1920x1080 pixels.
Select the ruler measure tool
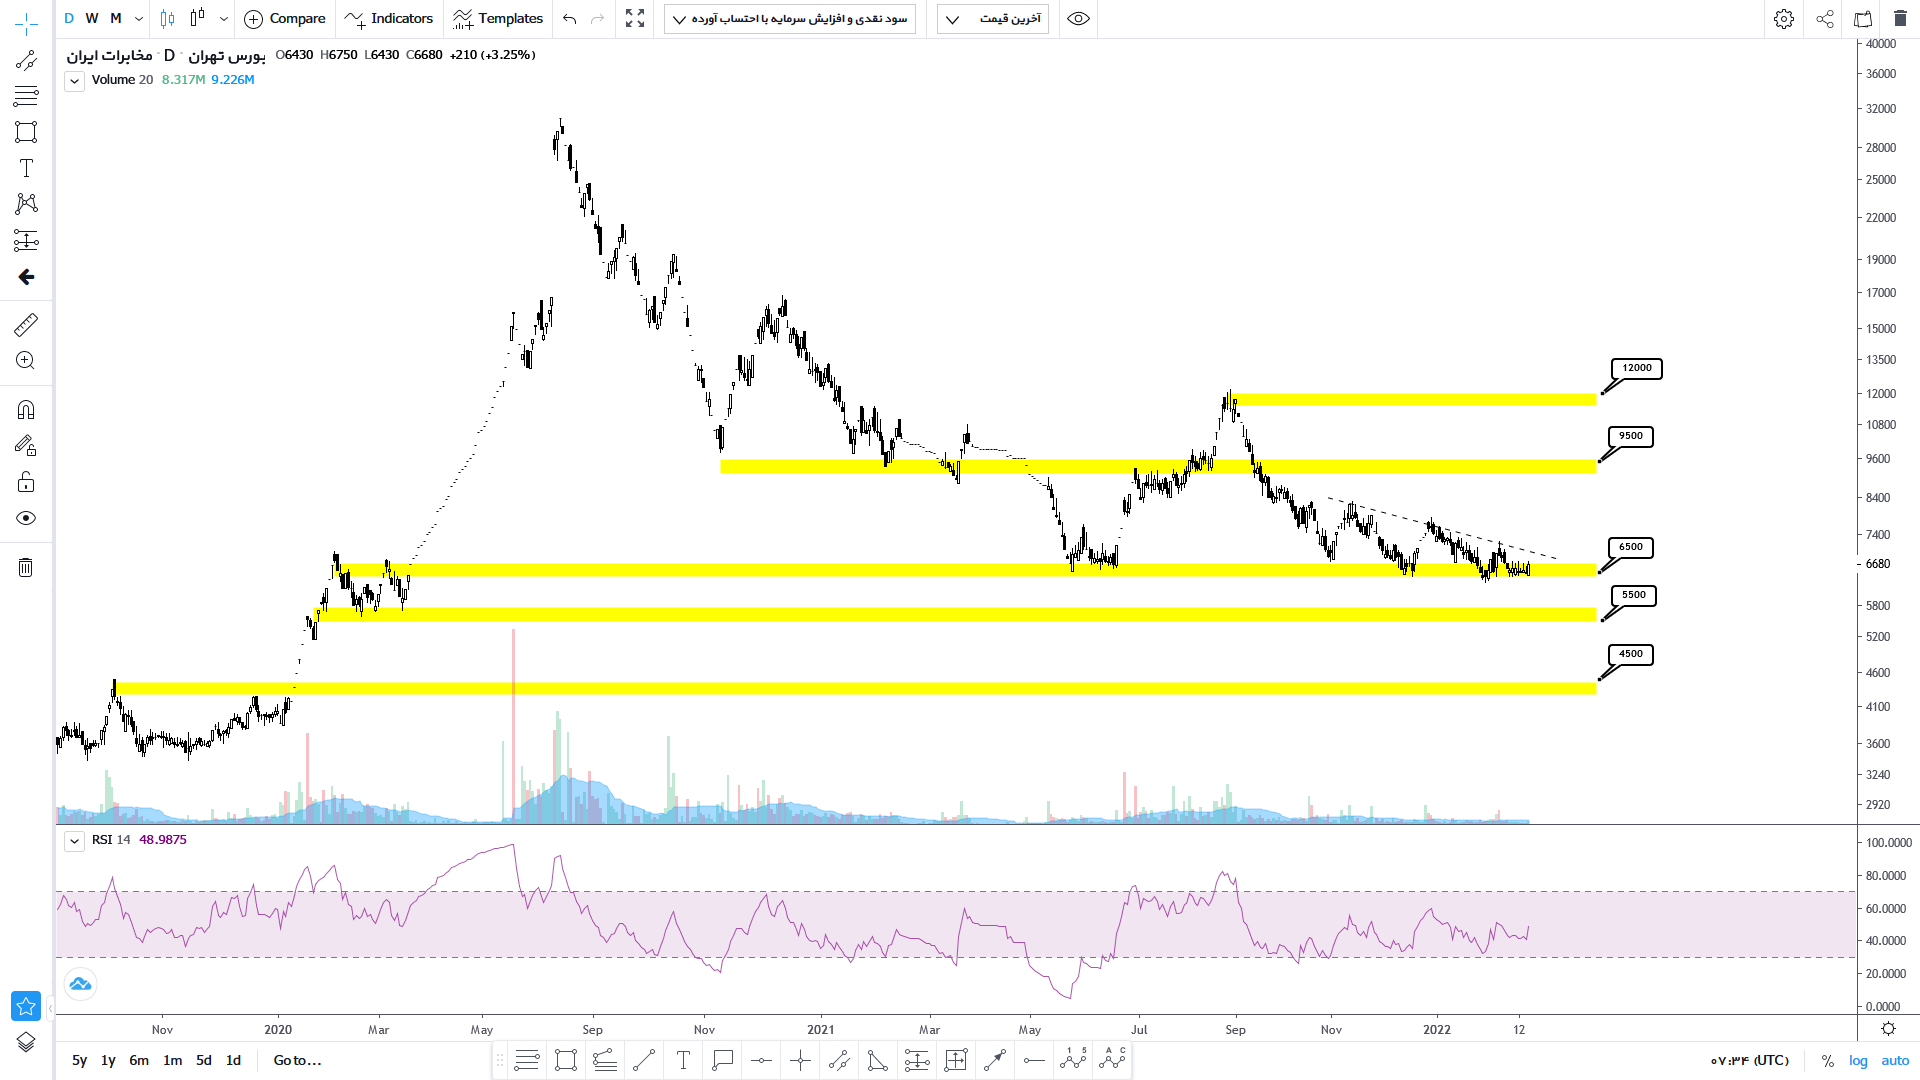pos(26,325)
